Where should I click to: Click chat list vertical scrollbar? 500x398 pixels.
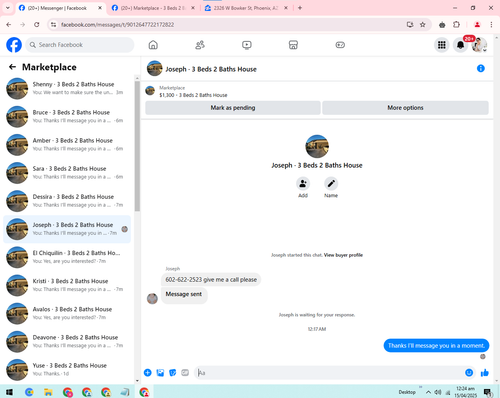pos(137,147)
